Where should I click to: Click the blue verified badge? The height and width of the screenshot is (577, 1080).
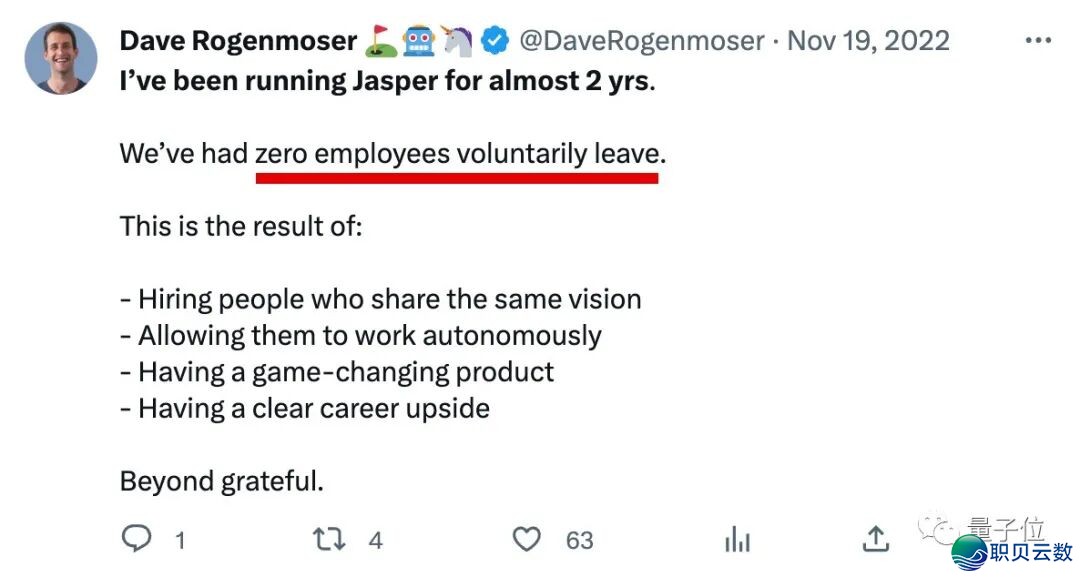click(x=494, y=41)
